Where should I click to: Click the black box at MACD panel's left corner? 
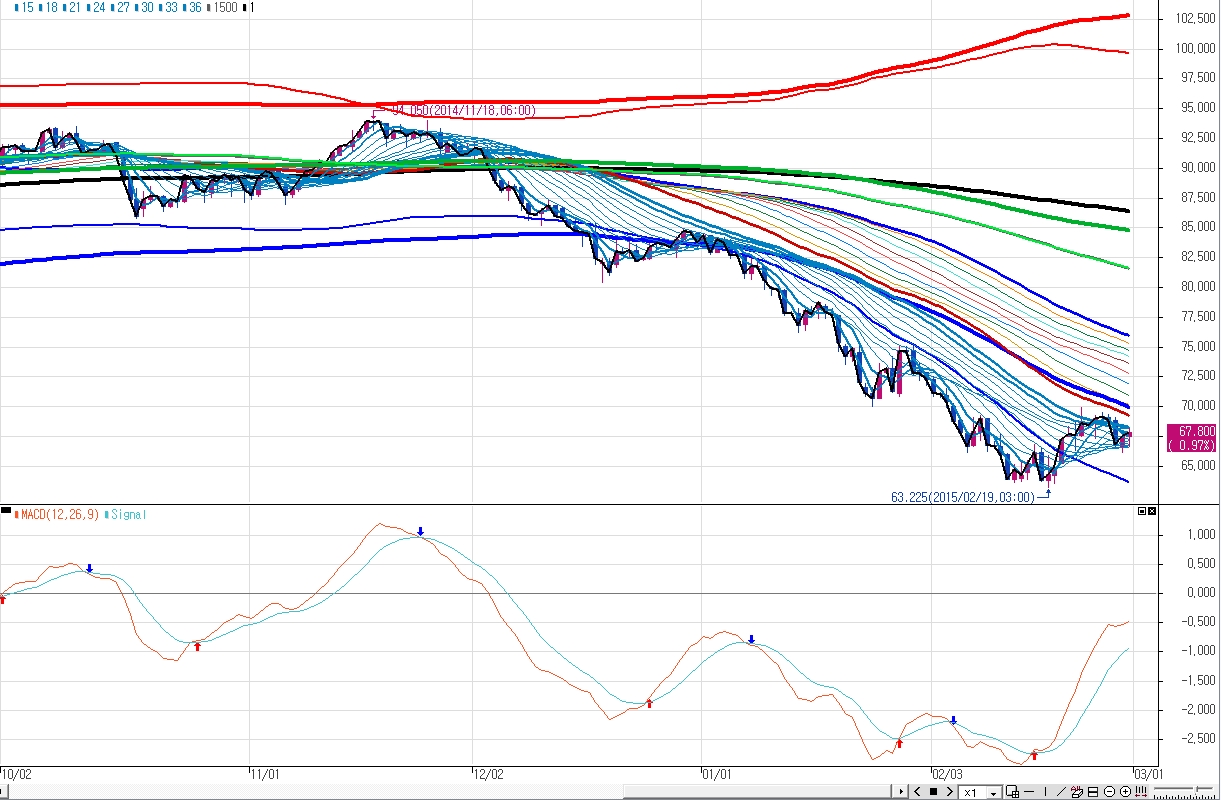(6, 511)
